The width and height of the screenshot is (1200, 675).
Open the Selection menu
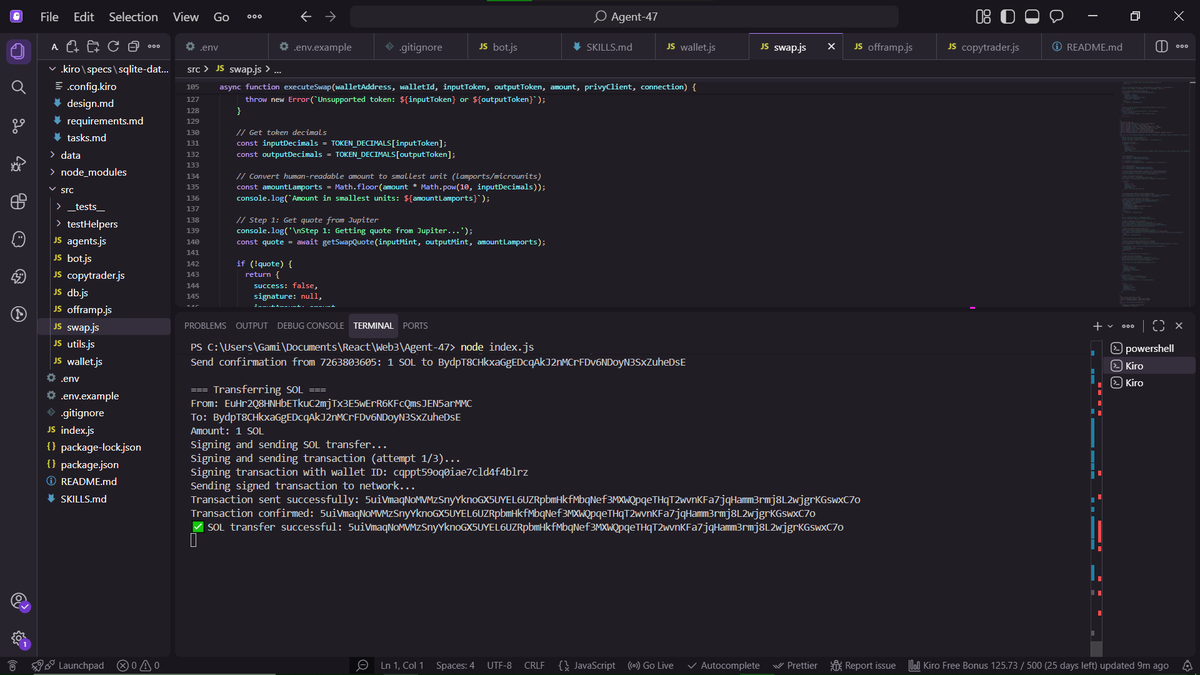coord(133,17)
